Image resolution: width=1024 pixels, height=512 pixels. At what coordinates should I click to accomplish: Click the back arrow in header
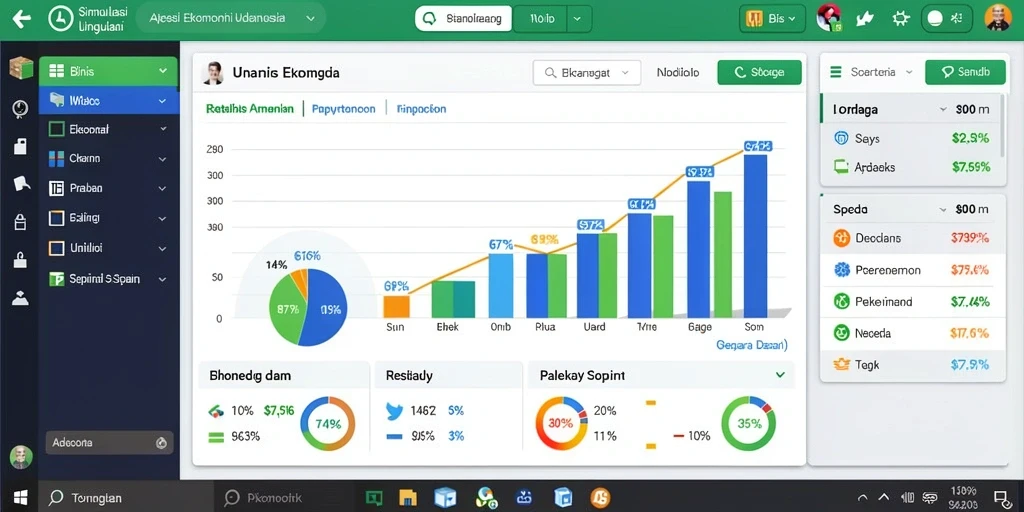click(x=22, y=18)
